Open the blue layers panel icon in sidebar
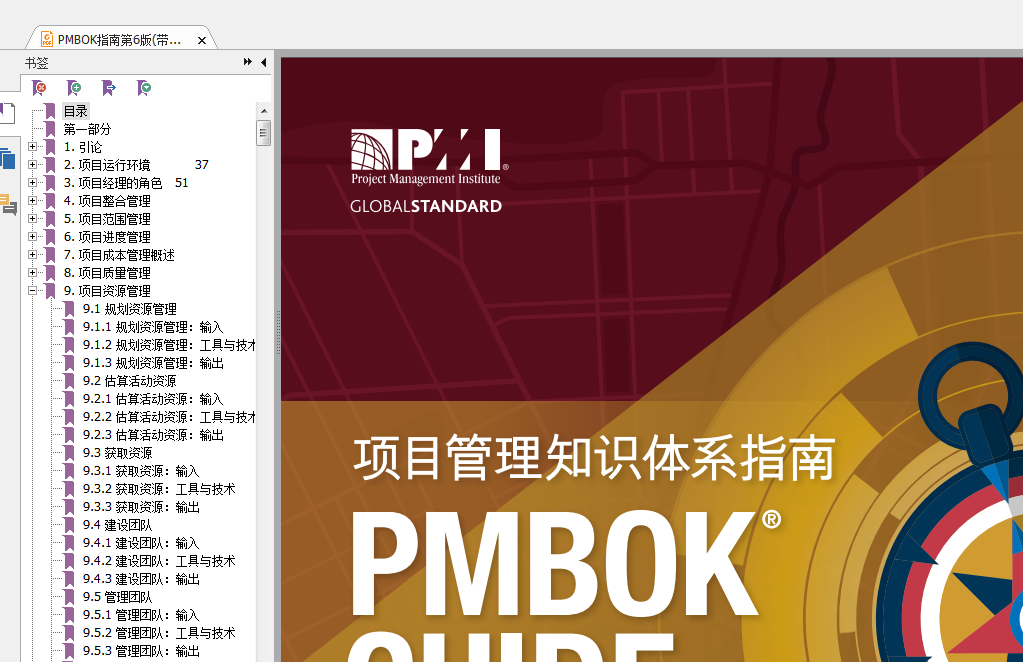 pos(7,158)
